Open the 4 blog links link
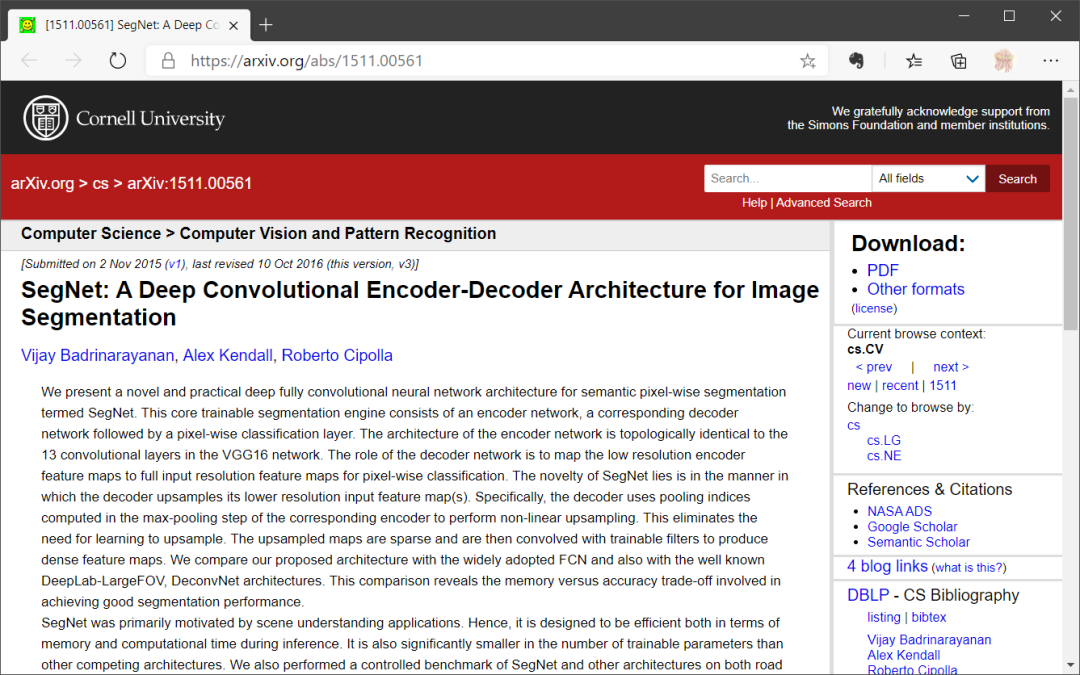The image size is (1080, 675). pos(887,566)
